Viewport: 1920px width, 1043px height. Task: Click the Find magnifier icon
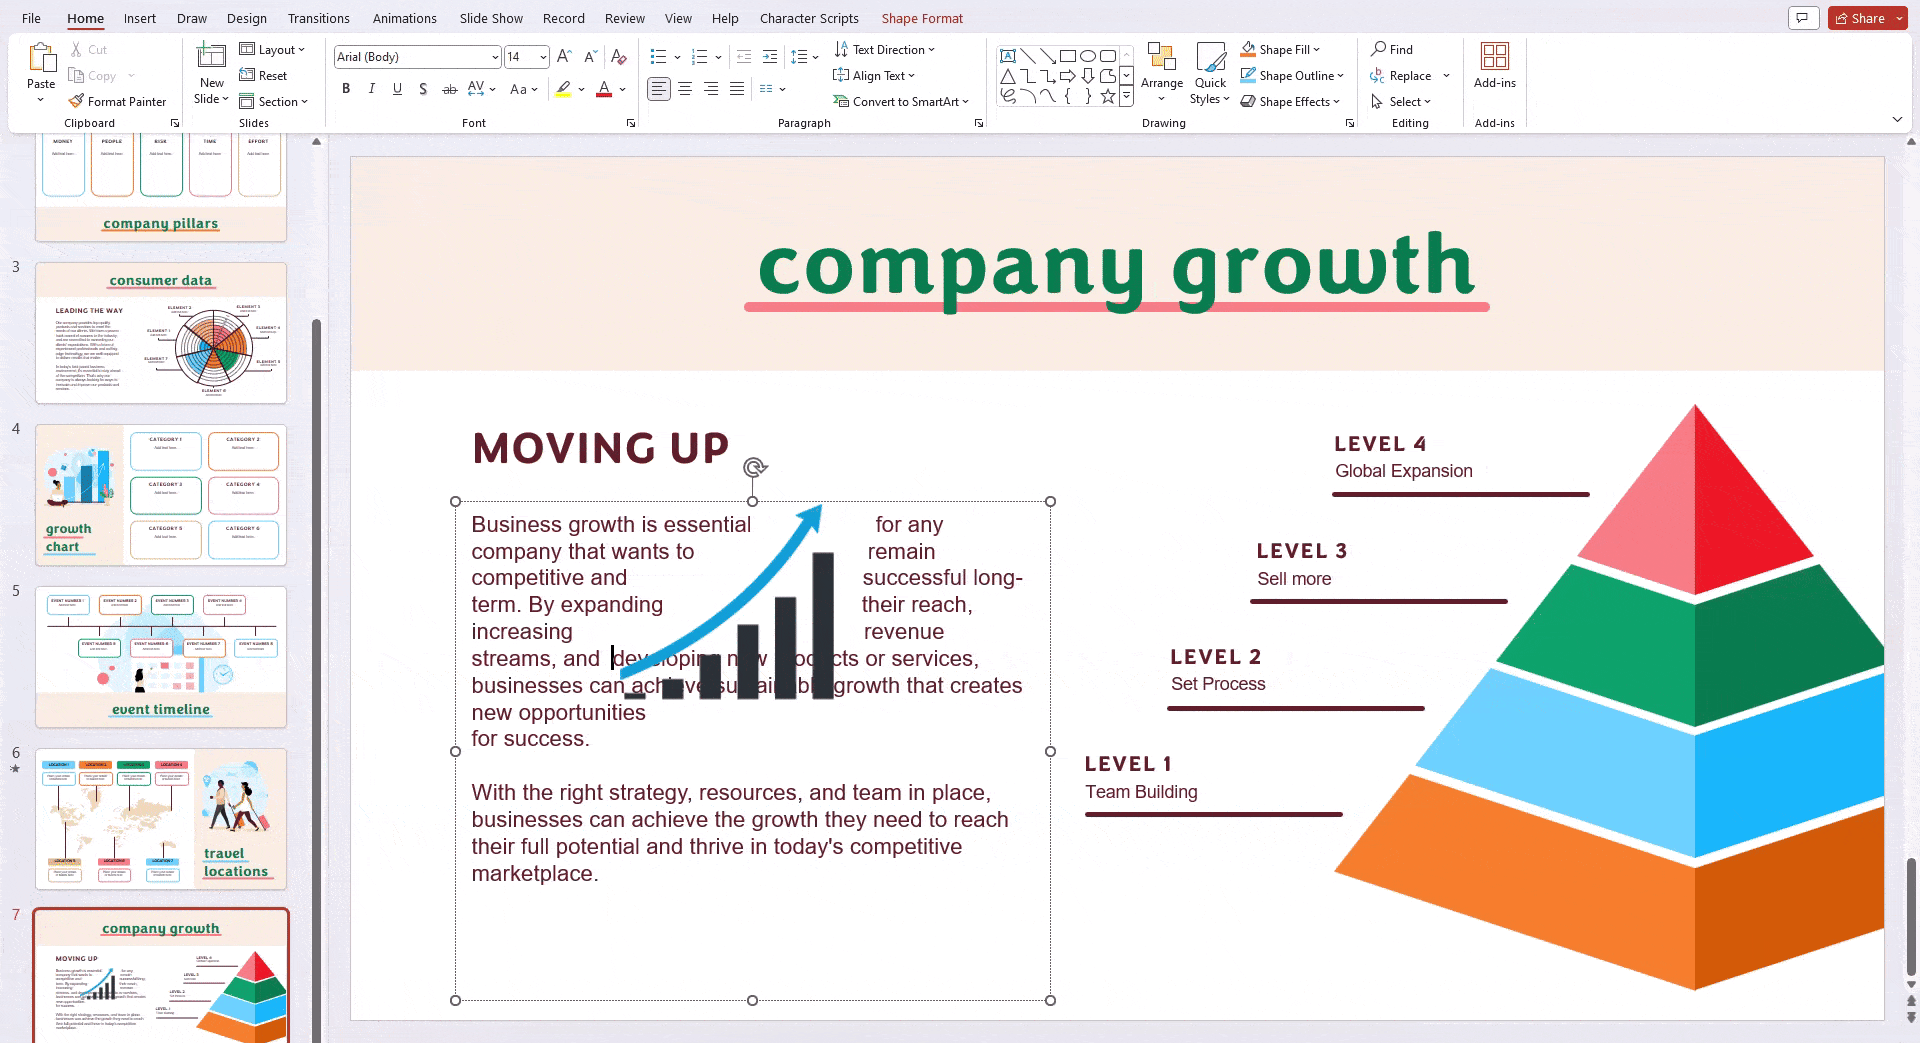(x=1379, y=49)
